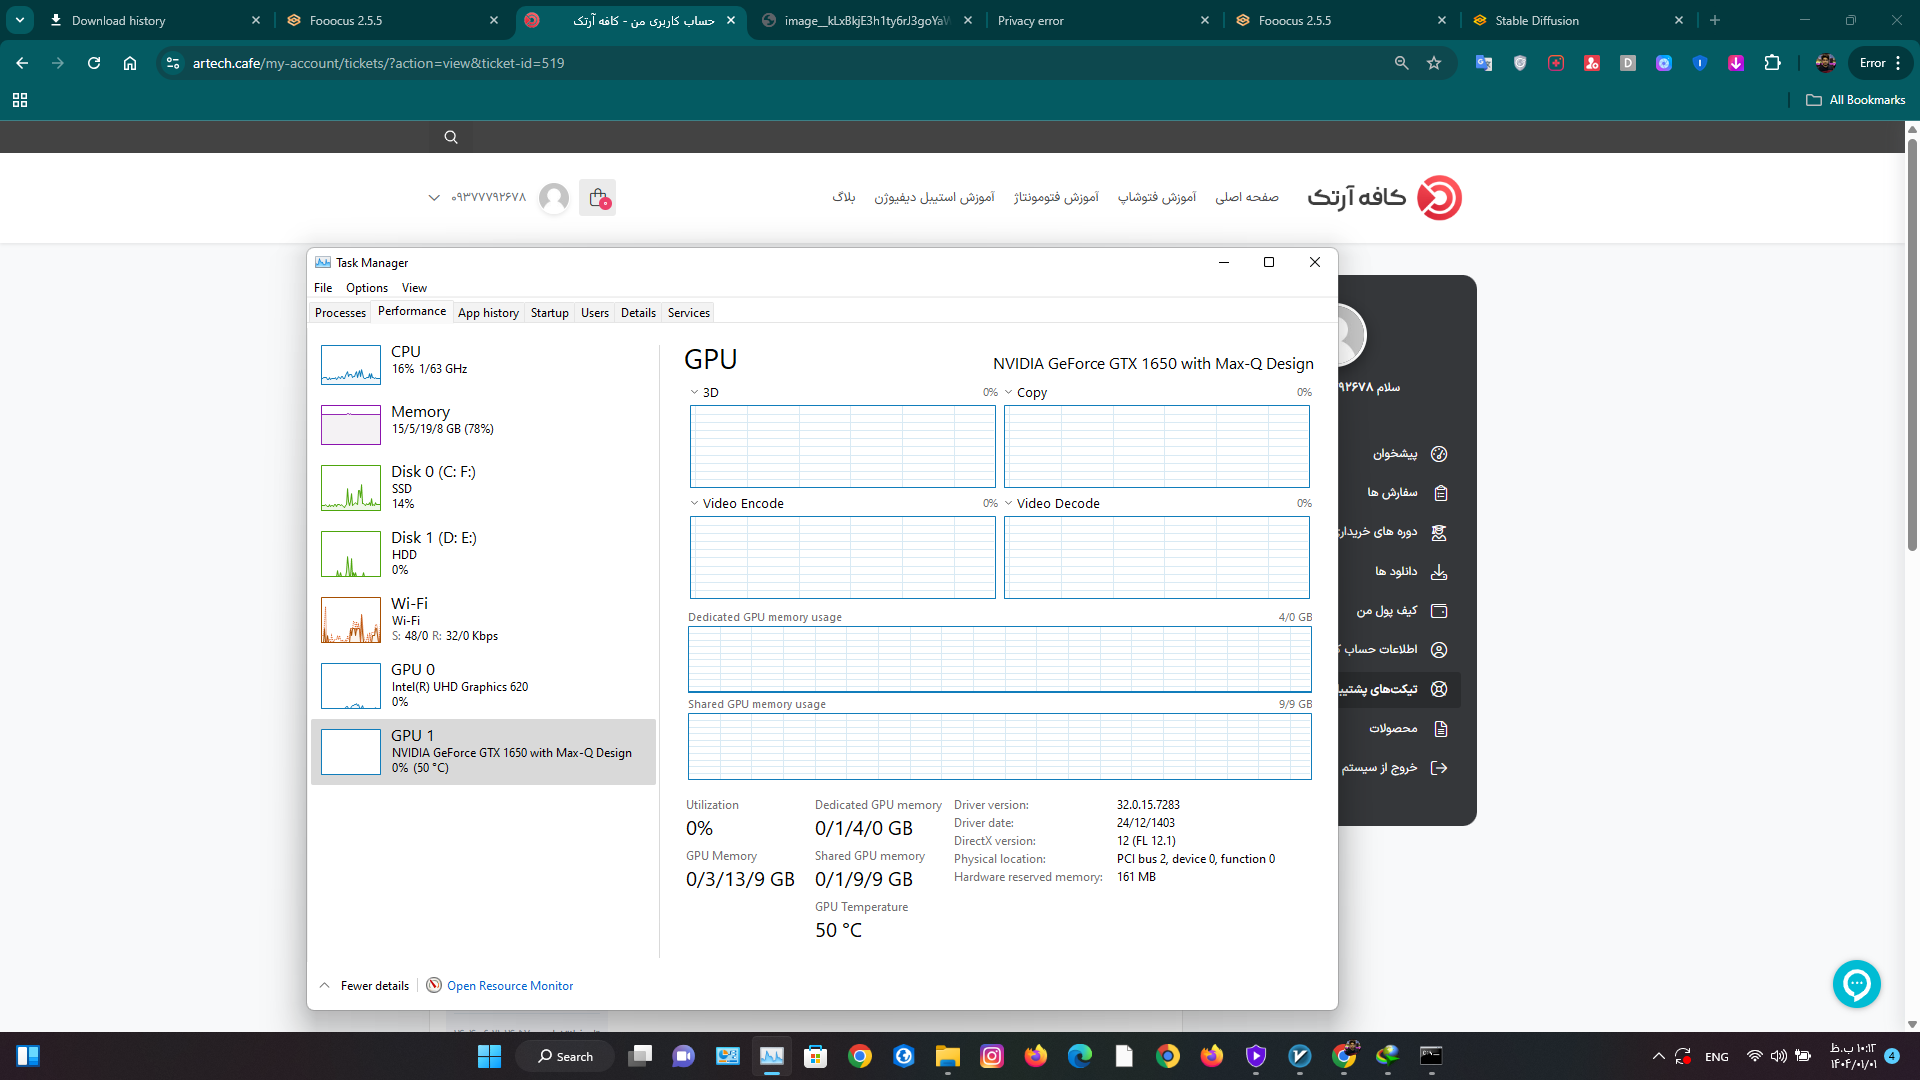This screenshot has height=1080, width=1920.
Task: Click the shopping cart icon in site header
Action: (x=598, y=198)
